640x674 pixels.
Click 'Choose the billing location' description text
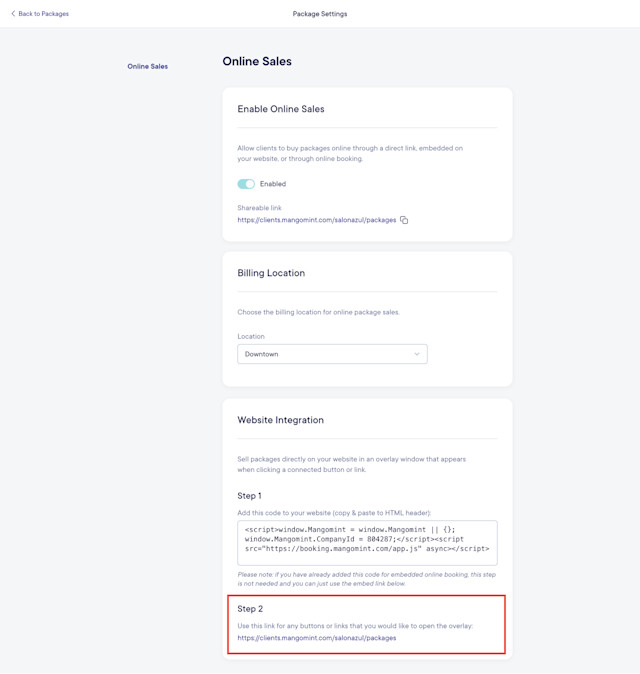pyautogui.click(x=318, y=312)
